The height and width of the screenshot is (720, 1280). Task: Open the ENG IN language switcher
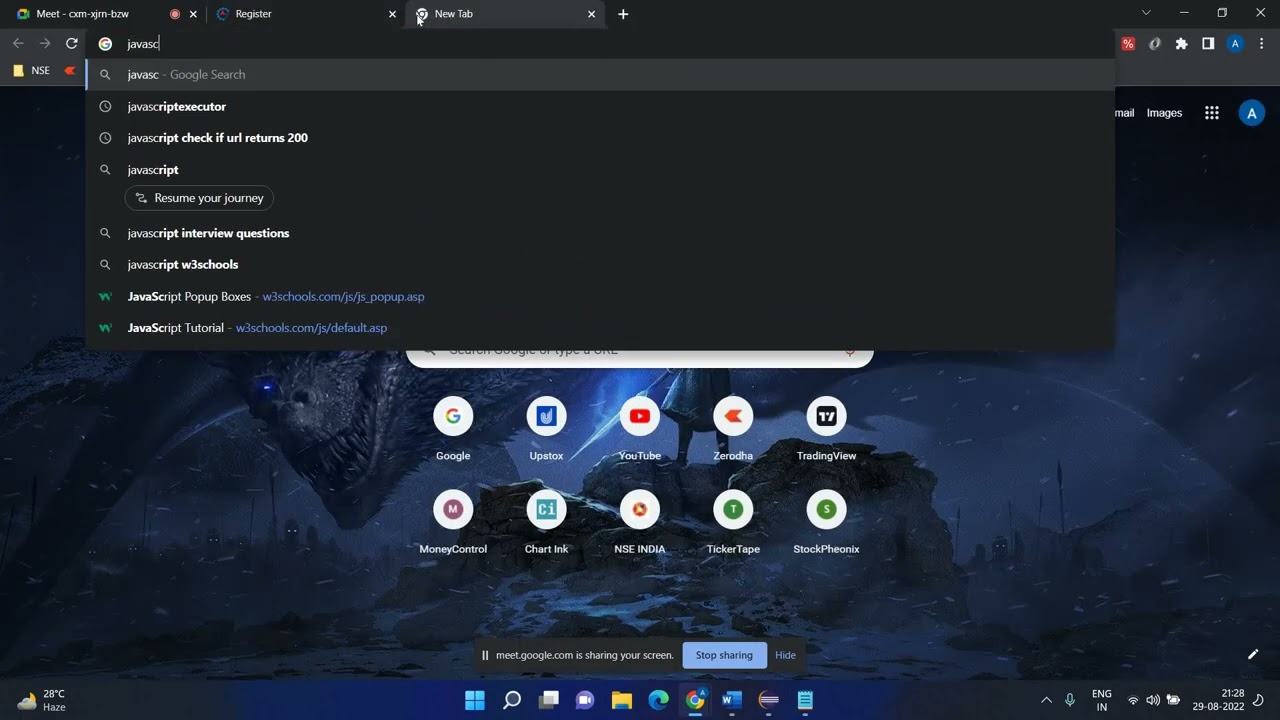coord(1102,700)
